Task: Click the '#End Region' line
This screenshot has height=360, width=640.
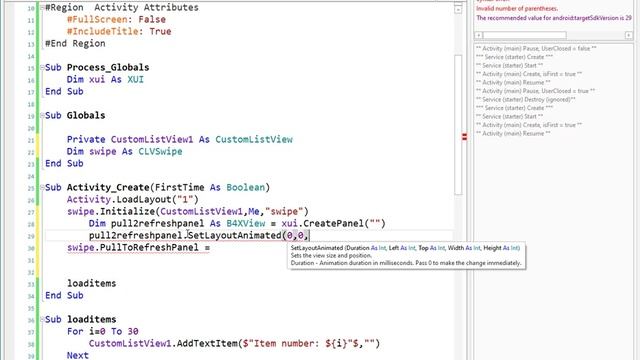Action: point(75,44)
